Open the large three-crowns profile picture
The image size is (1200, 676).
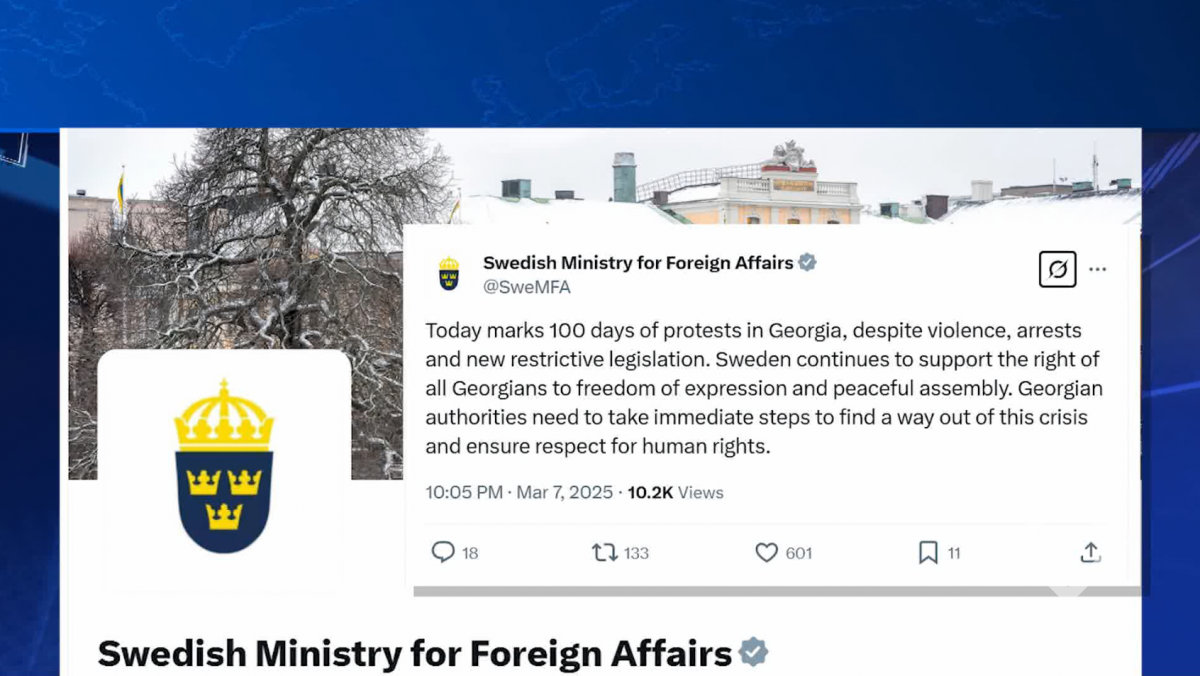pyautogui.click(x=224, y=466)
